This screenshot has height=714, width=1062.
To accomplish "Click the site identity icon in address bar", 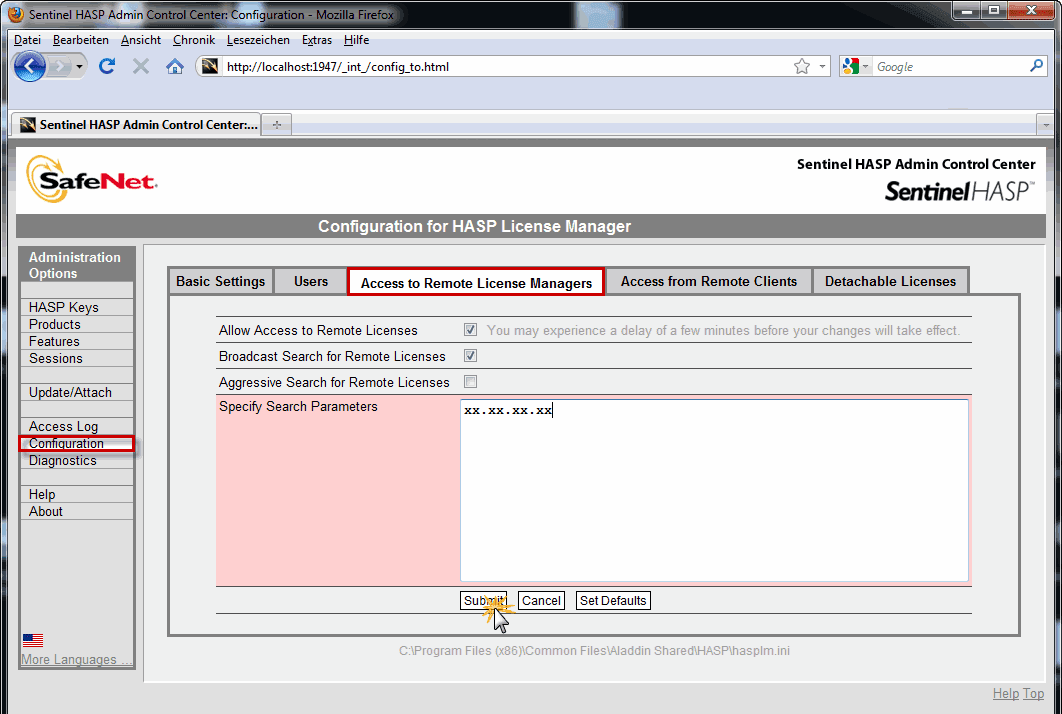I will click(209, 66).
